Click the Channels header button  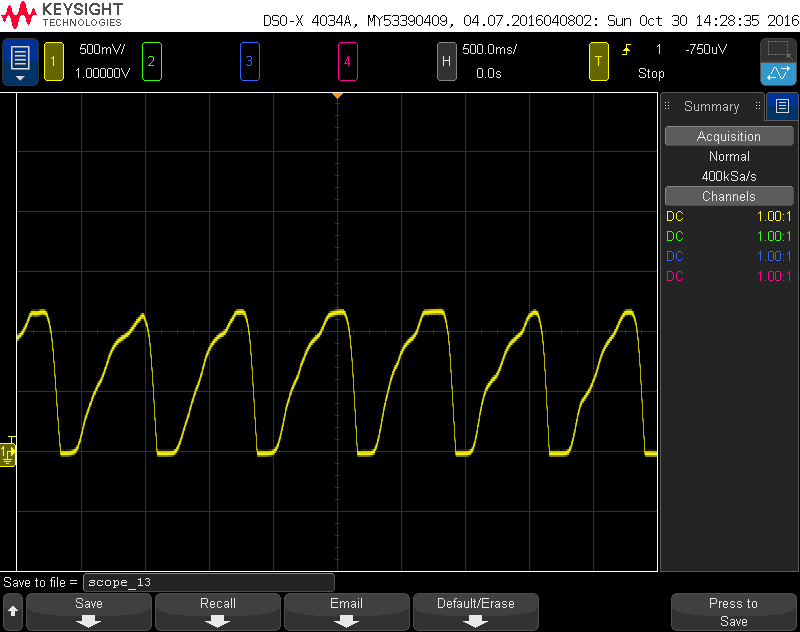(729, 196)
